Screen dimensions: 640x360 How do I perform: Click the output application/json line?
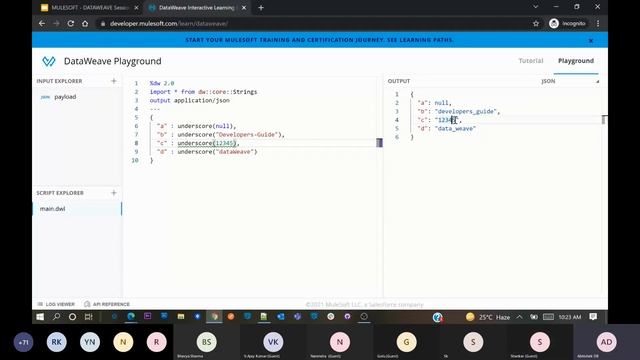(x=189, y=100)
